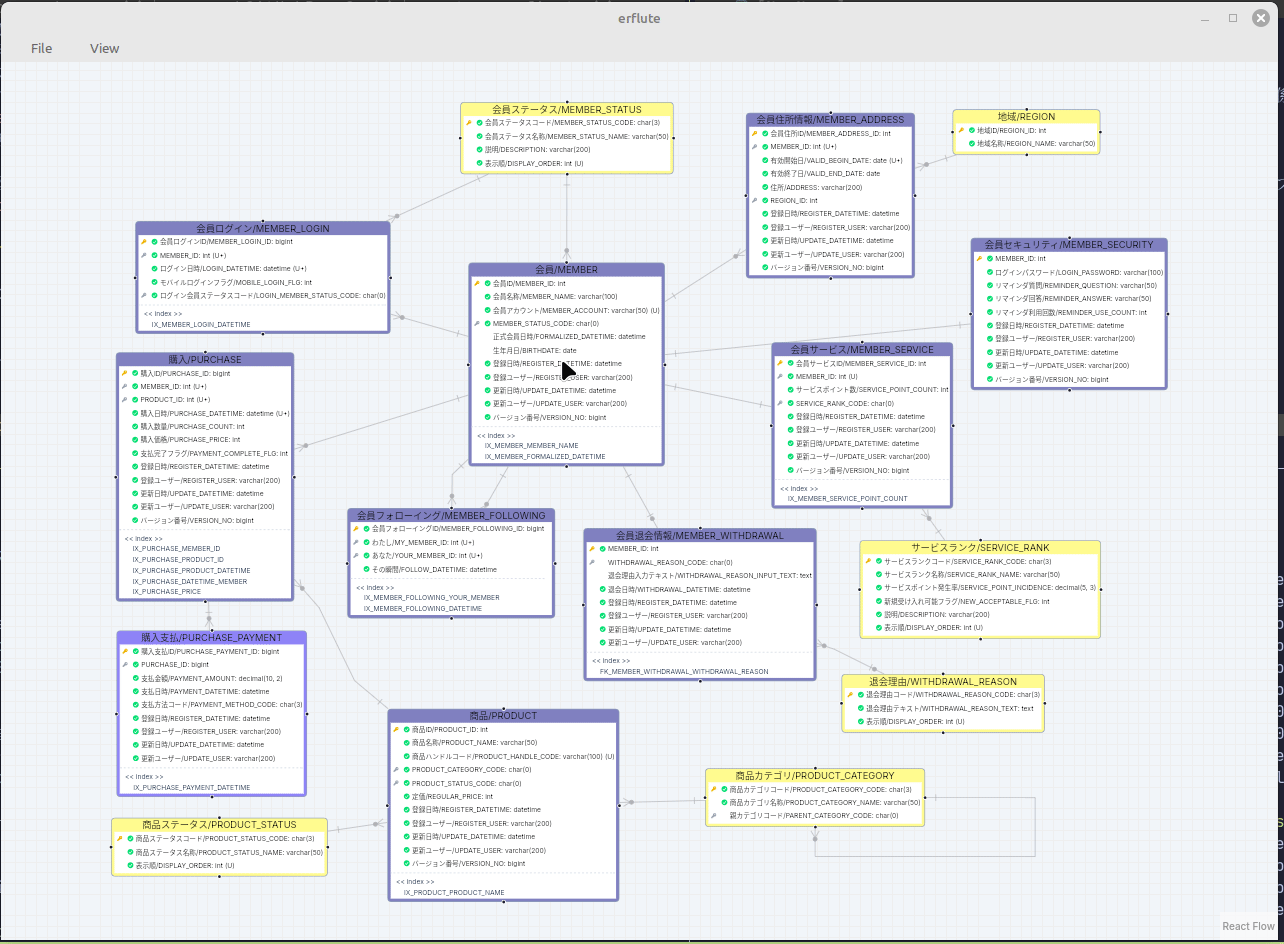
Task: Click the IX_PRODUCT_PRODUCT_NAME index entry
Action: click(454, 891)
